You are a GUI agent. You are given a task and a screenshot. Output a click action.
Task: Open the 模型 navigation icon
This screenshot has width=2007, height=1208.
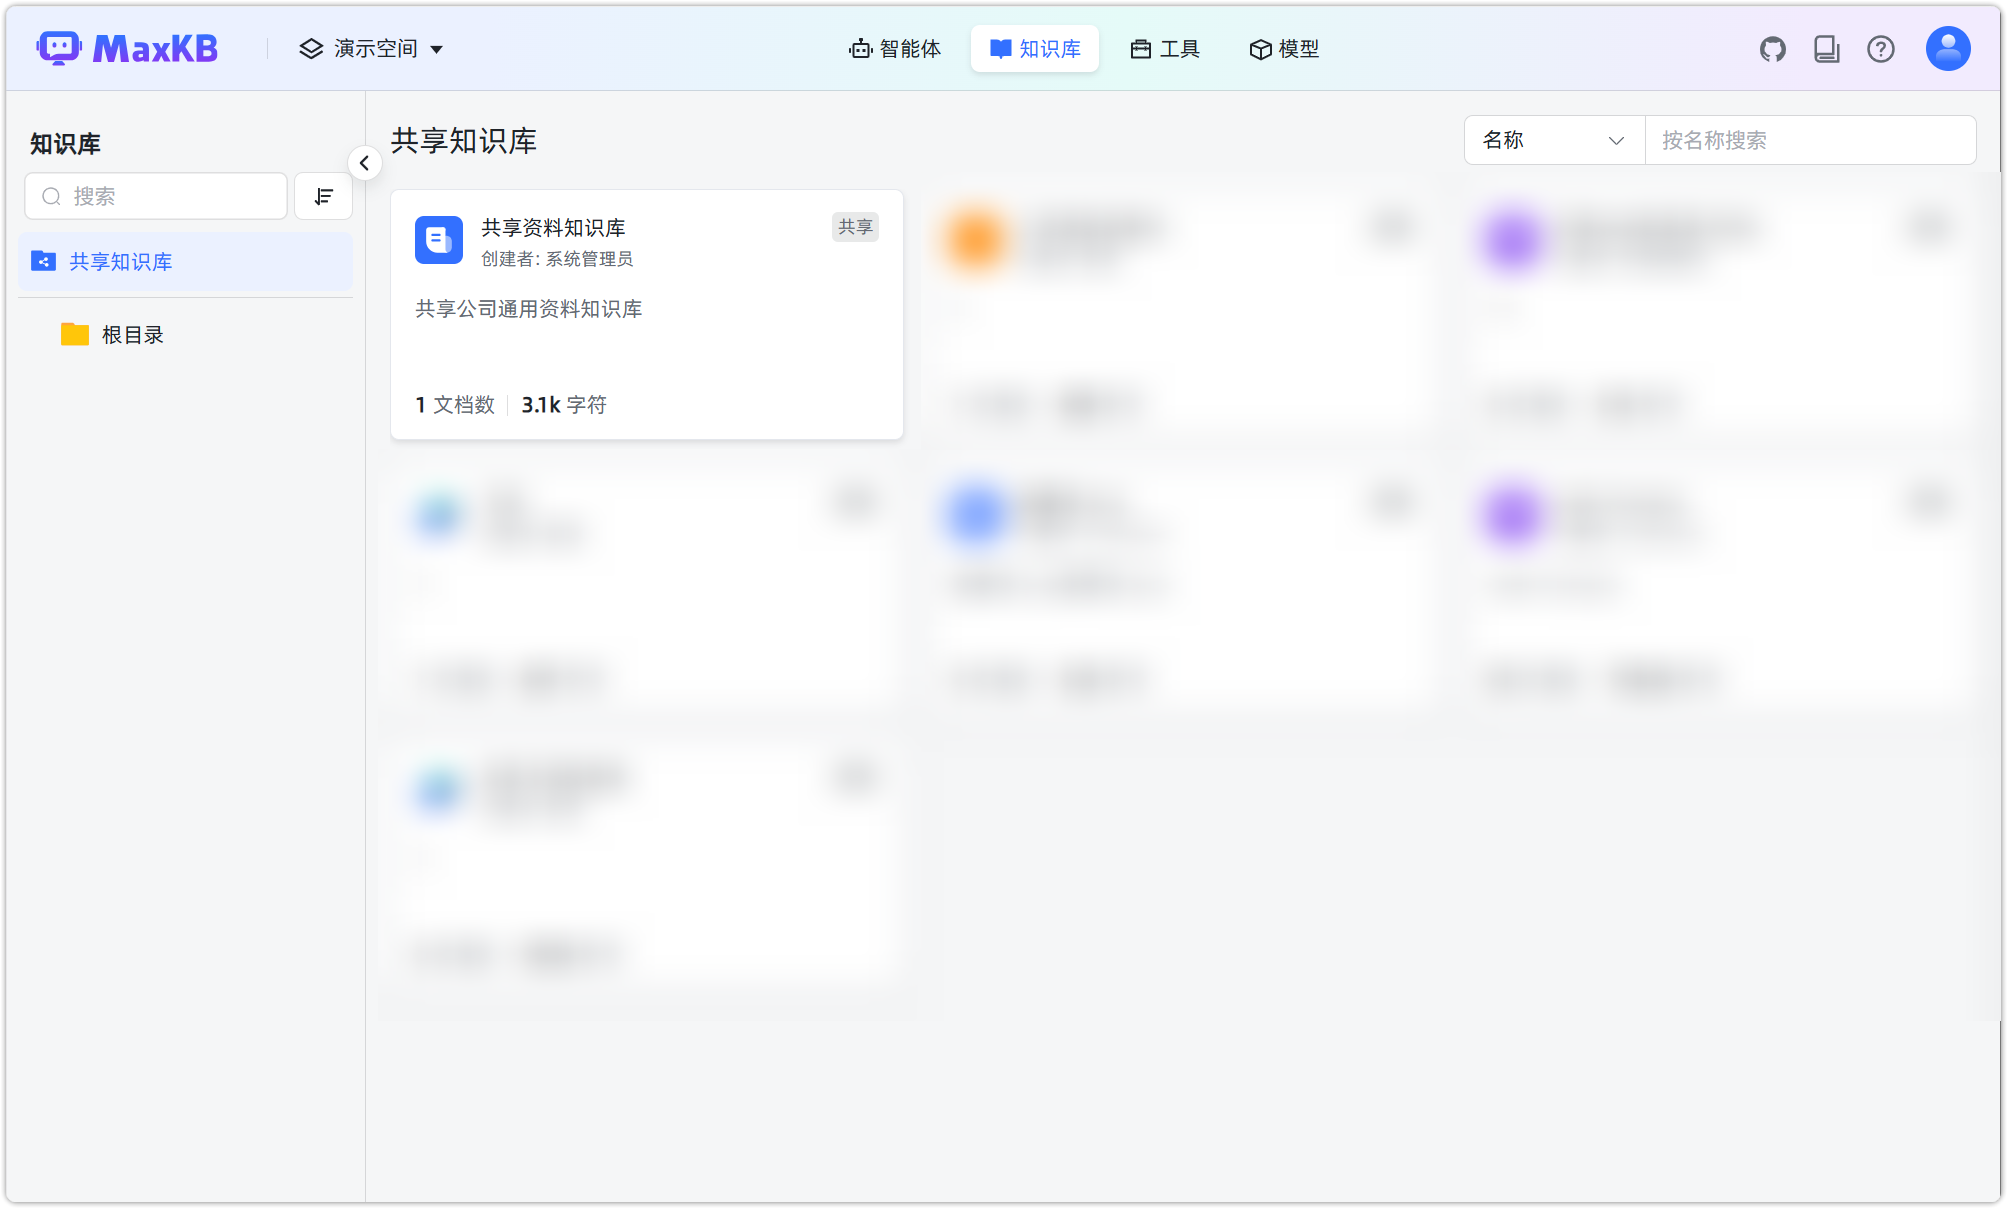[x=1259, y=48]
